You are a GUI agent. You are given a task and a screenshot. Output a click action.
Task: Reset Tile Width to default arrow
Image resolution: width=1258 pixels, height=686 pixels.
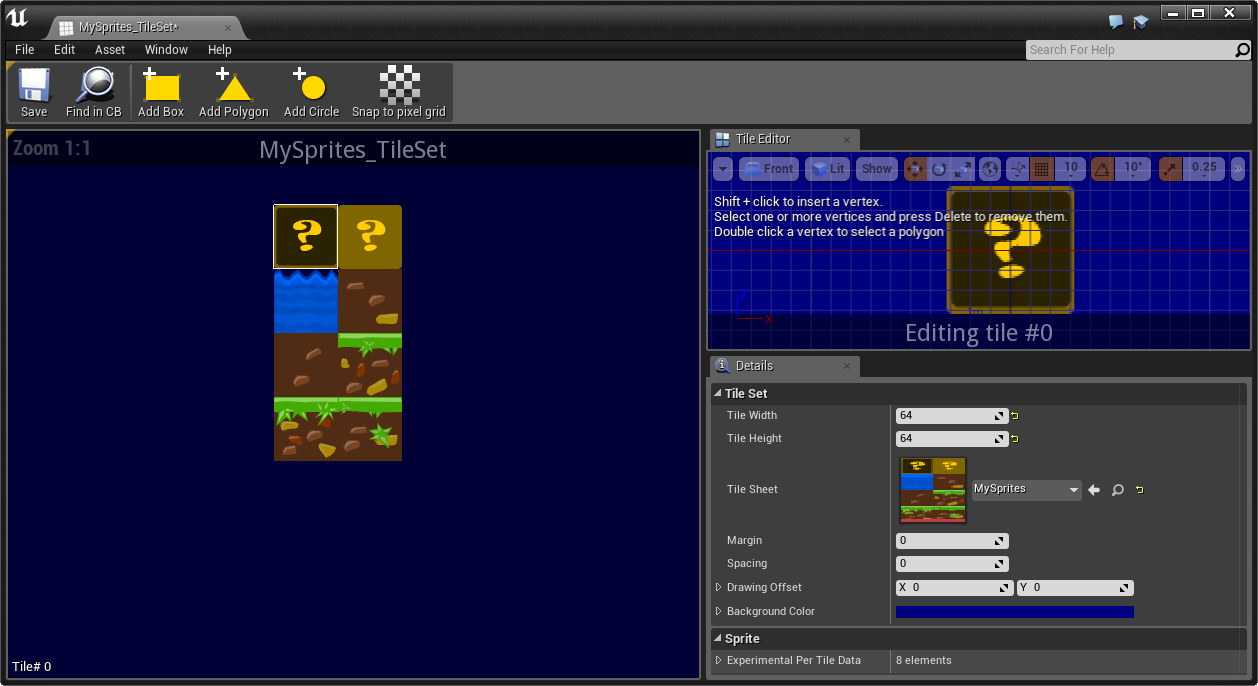coord(1015,415)
